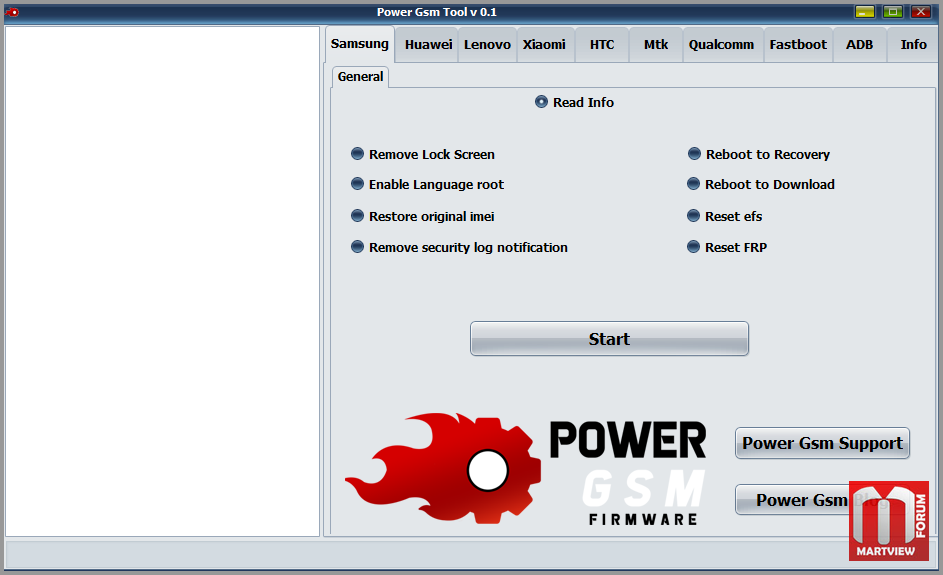Screen dimensions: 943x575
Task: Open the Huawei tab
Action: click(x=428, y=45)
